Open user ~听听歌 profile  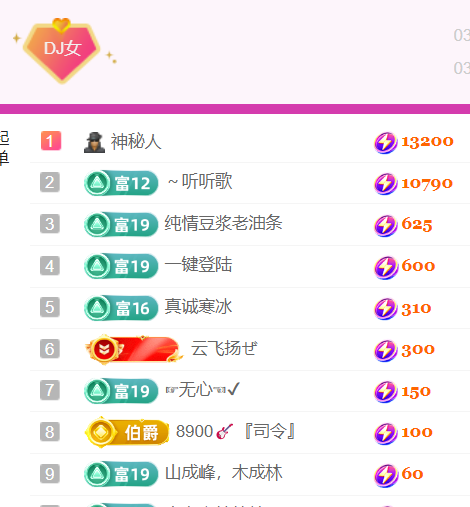coord(200,182)
